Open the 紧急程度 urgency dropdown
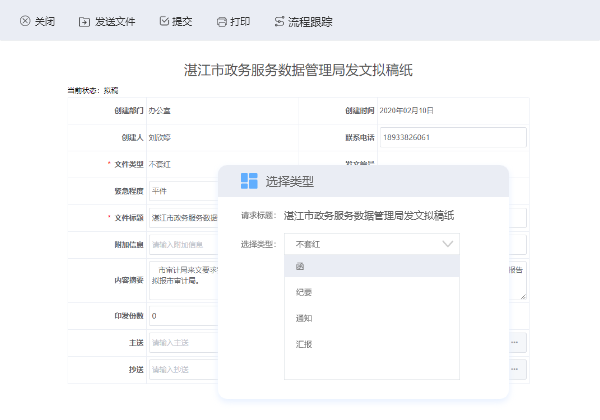This screenshot has height=420, width=600. click(180, 190)
